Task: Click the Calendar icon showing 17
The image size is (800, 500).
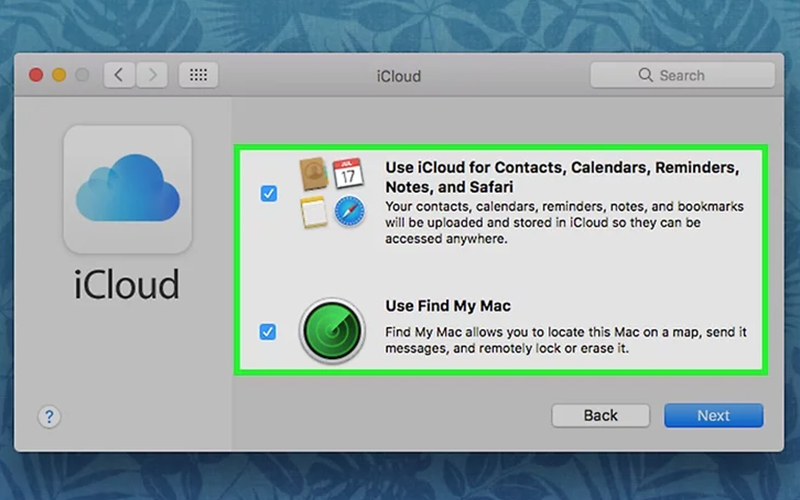Action: [348, 172]
